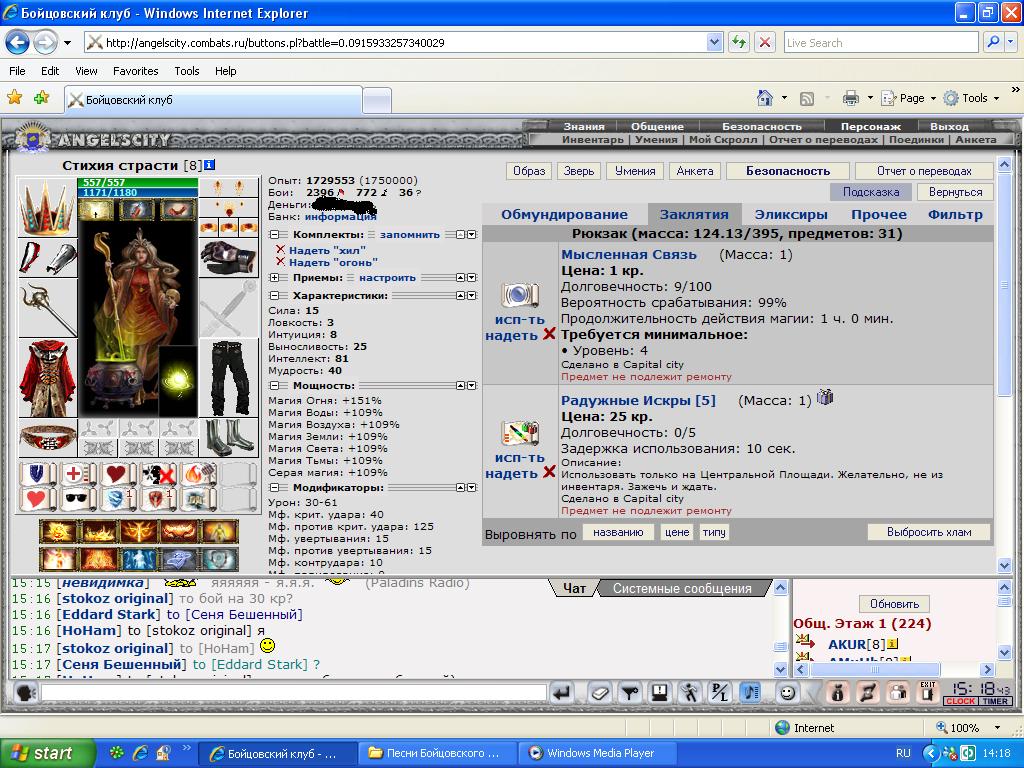Open Windows Media Player from the taskbar

tap(600, 753)
